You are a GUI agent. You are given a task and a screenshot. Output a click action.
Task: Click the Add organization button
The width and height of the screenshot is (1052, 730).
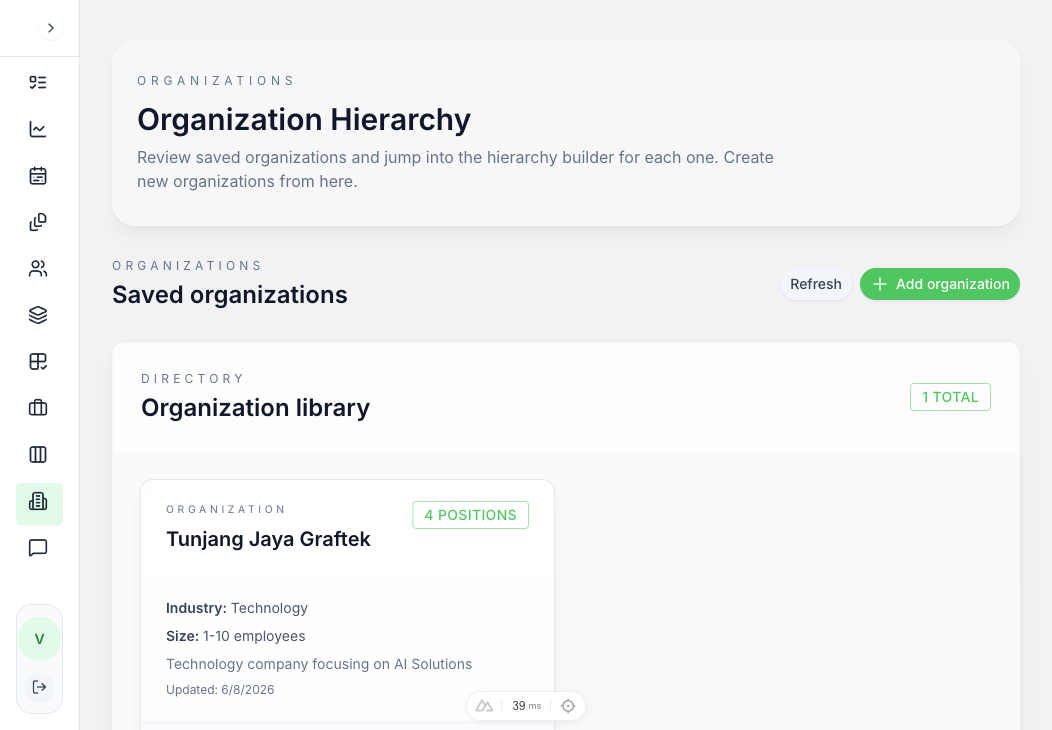click(x=940, y=284)
